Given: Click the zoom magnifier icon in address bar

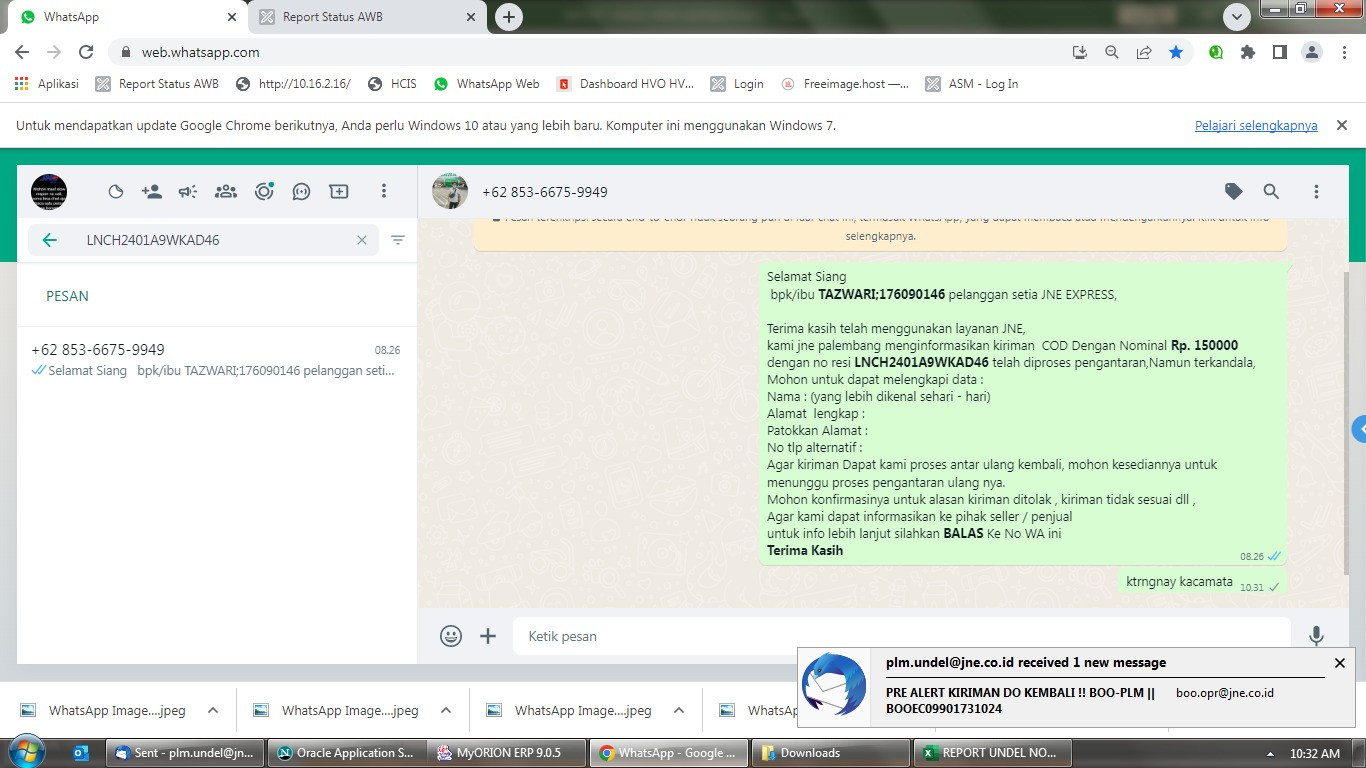Looking at the screenshot, I should click(1112, 52).
